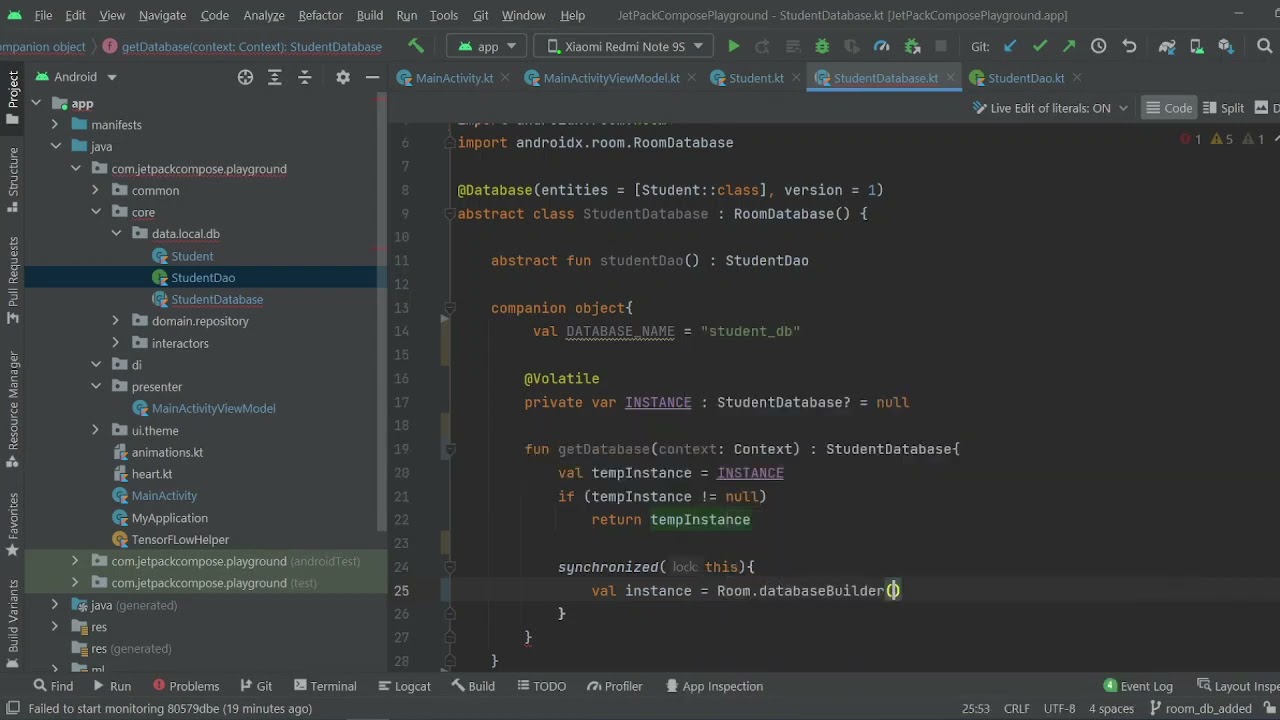
Task: Click the Git push arrow icon
Action: point(1069,47)
